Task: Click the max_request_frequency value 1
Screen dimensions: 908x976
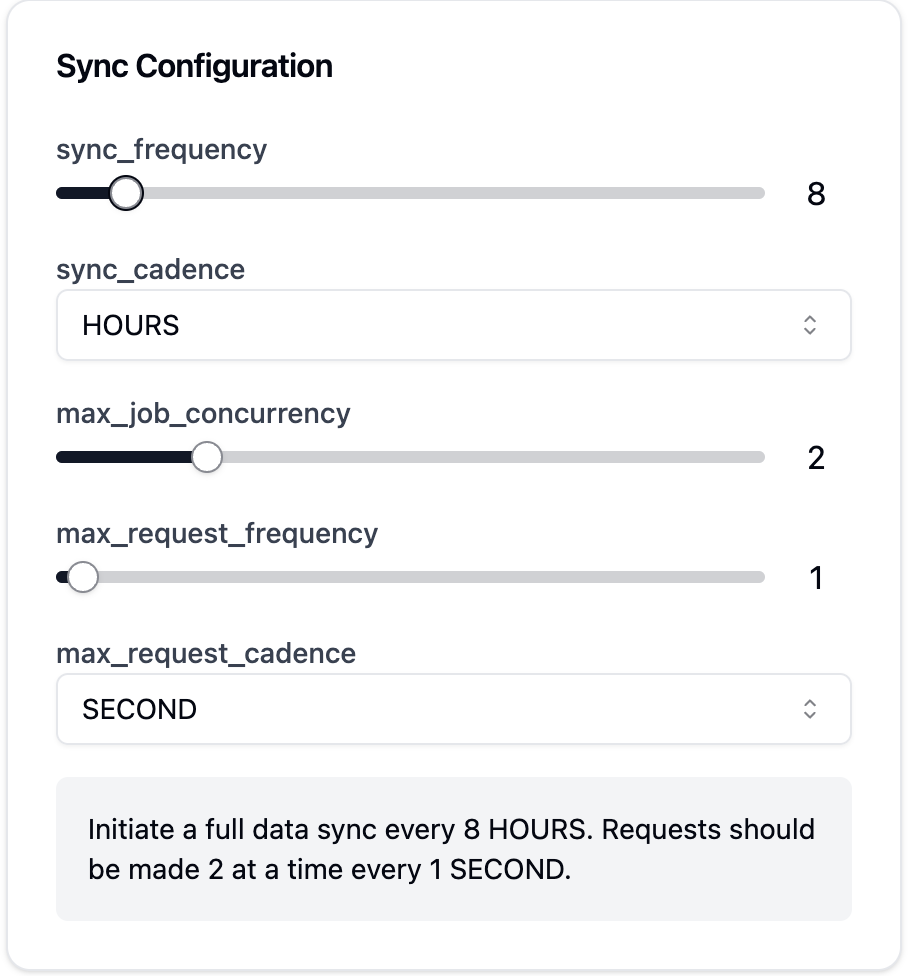Action: tap(816, 578)
